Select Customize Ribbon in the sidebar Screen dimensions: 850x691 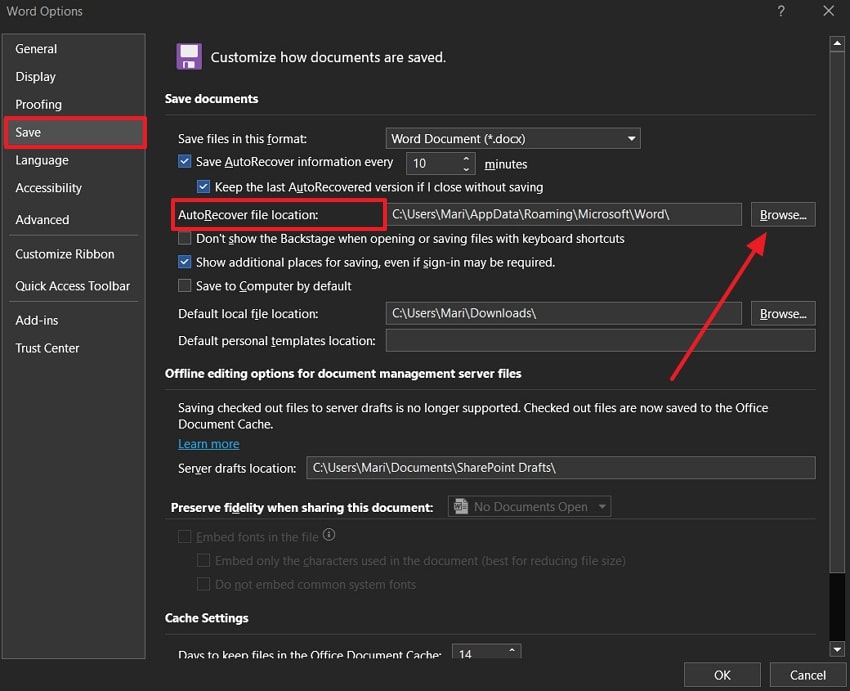(65, 255)
